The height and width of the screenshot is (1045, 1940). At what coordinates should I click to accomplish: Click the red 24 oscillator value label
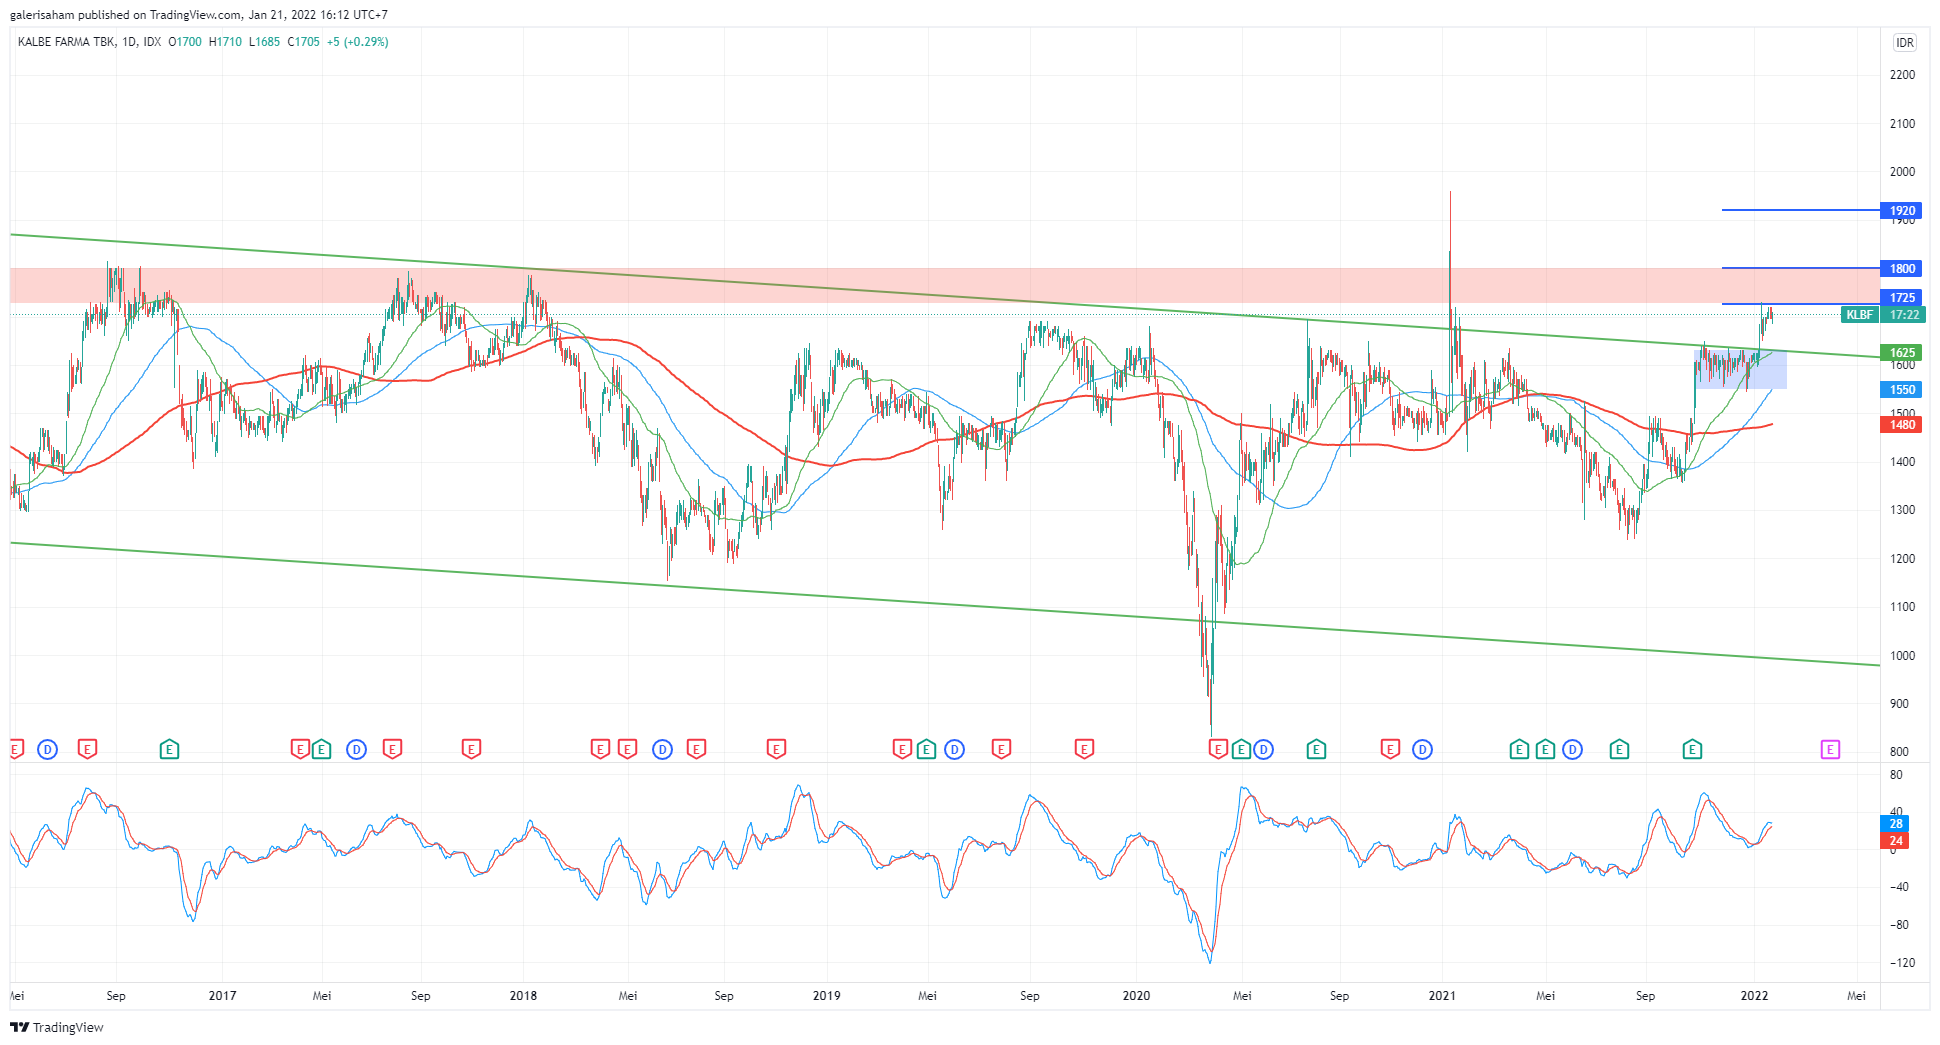pos(1895,841)
